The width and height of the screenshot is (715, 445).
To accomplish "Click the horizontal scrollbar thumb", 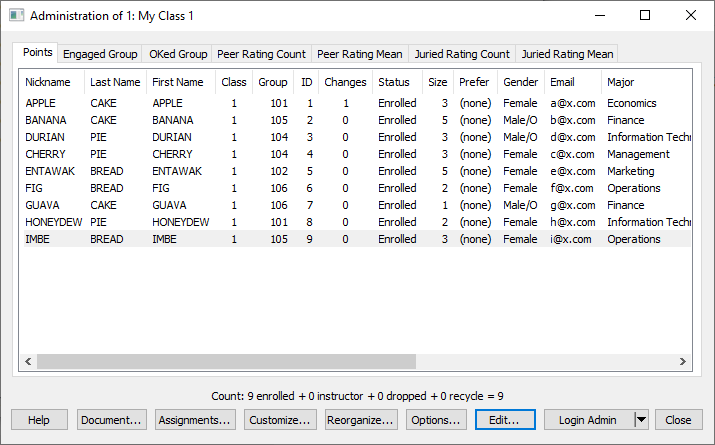I will pyautogui.click(x=226, y=362).
